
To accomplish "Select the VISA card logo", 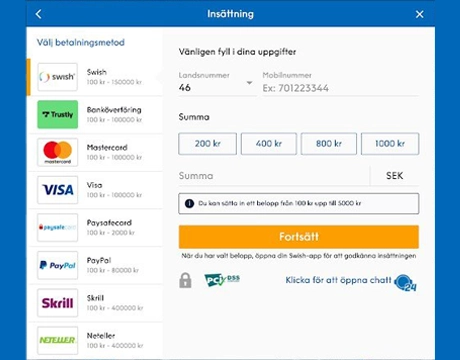I will tap(57, 190).
